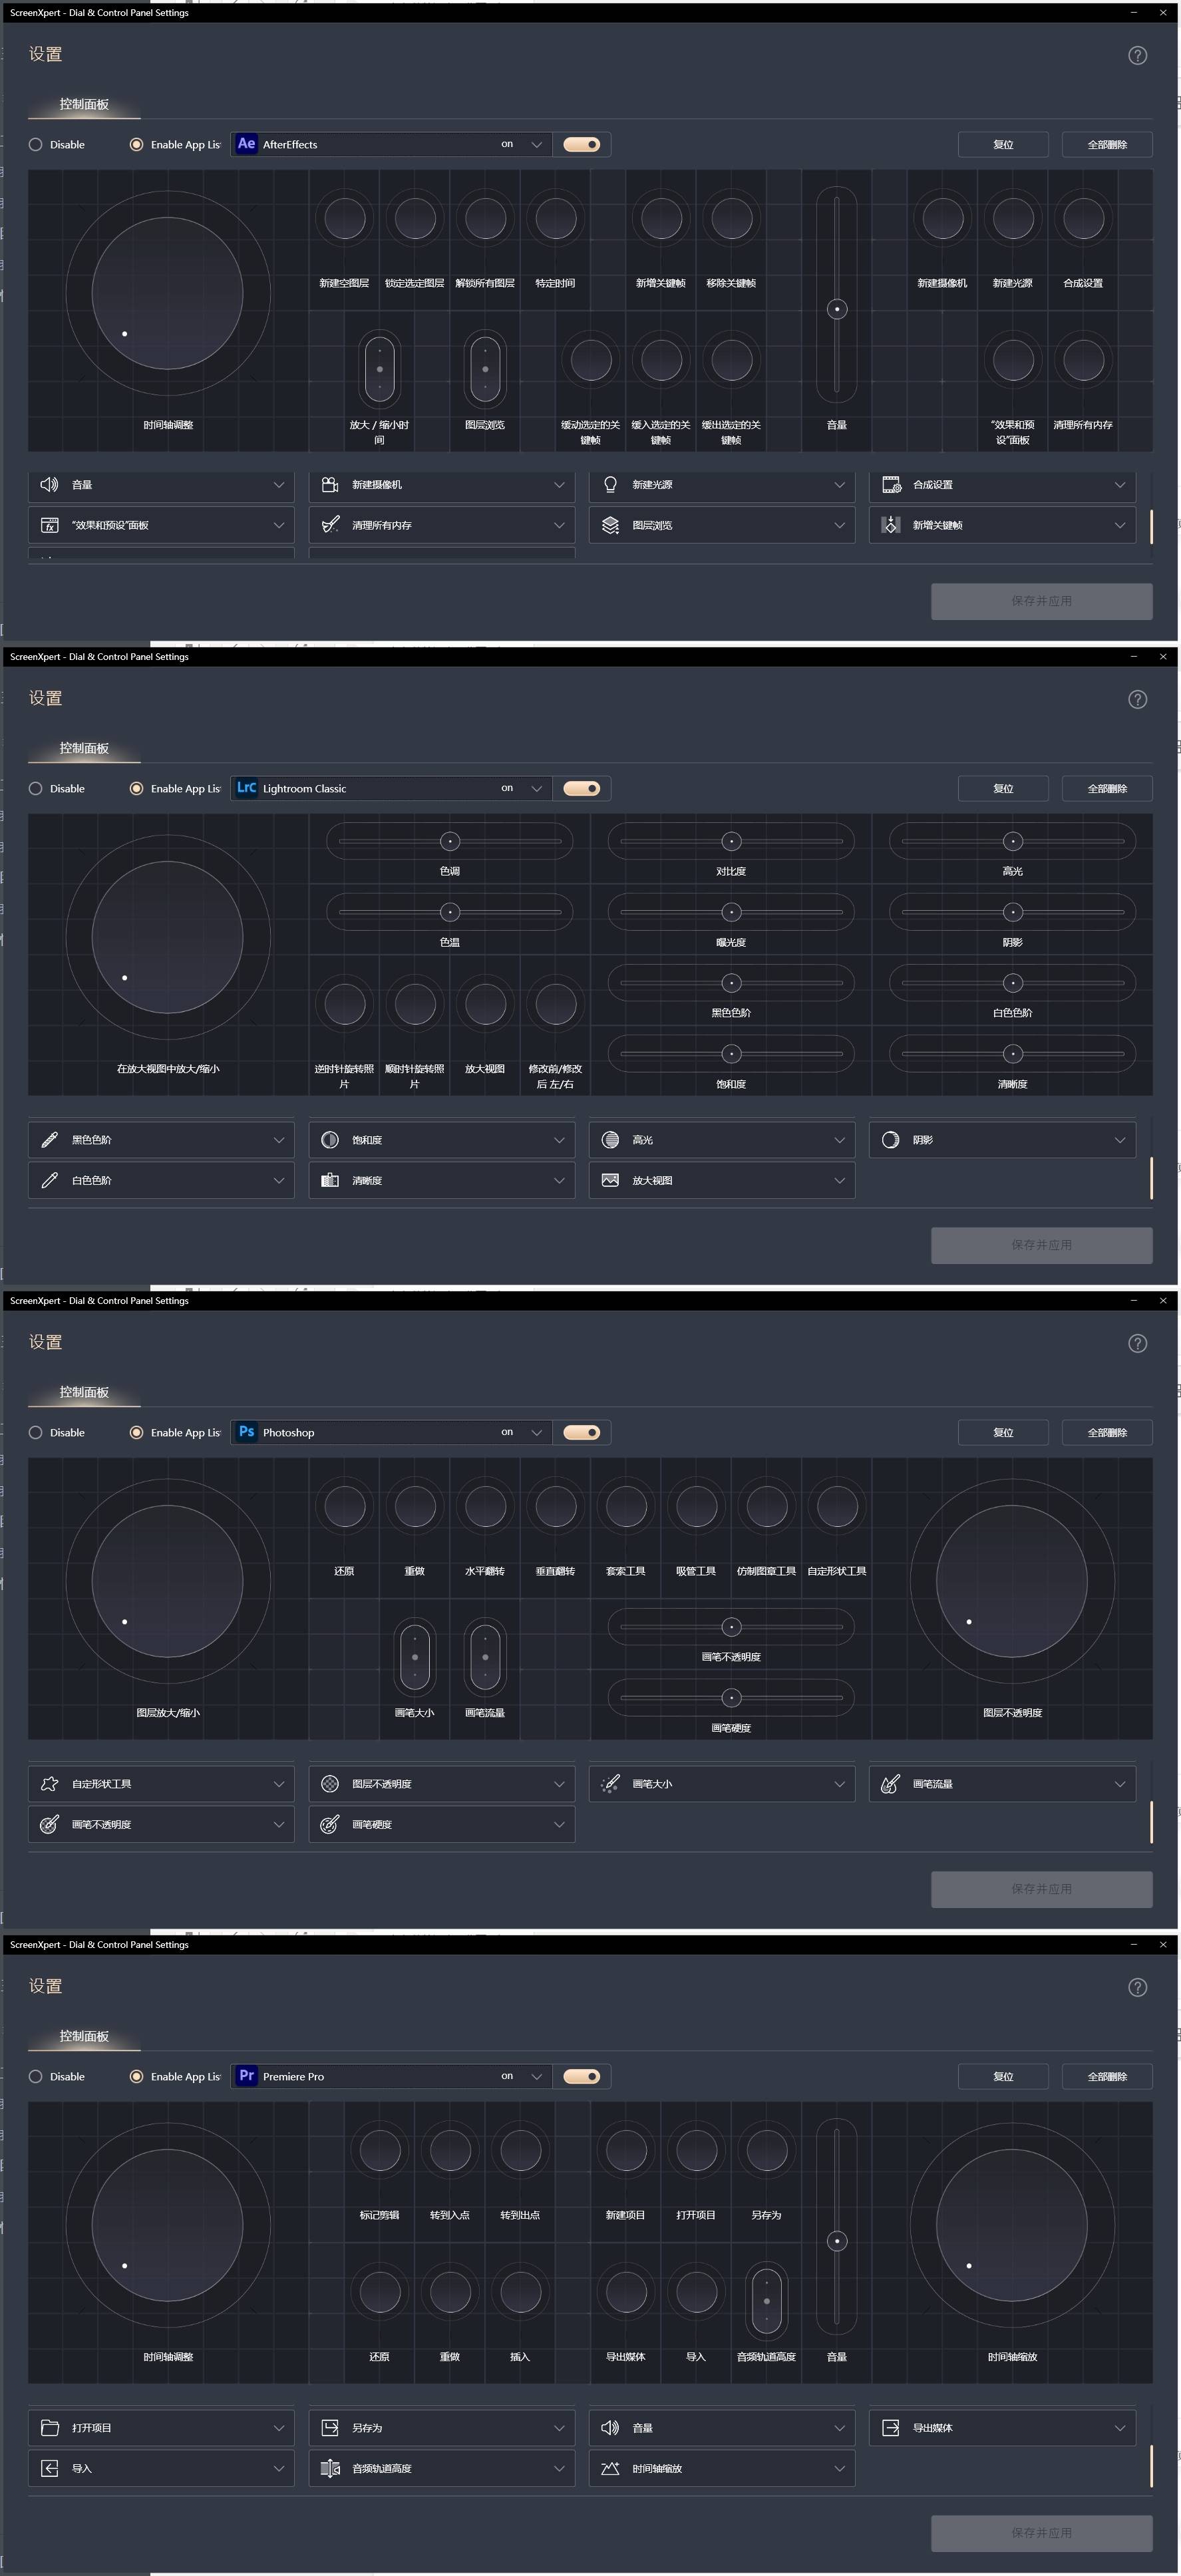Click composition icon of AfterEffects 合成设置 list row
The image size is (1181, 2576).
tap(891, 485)
